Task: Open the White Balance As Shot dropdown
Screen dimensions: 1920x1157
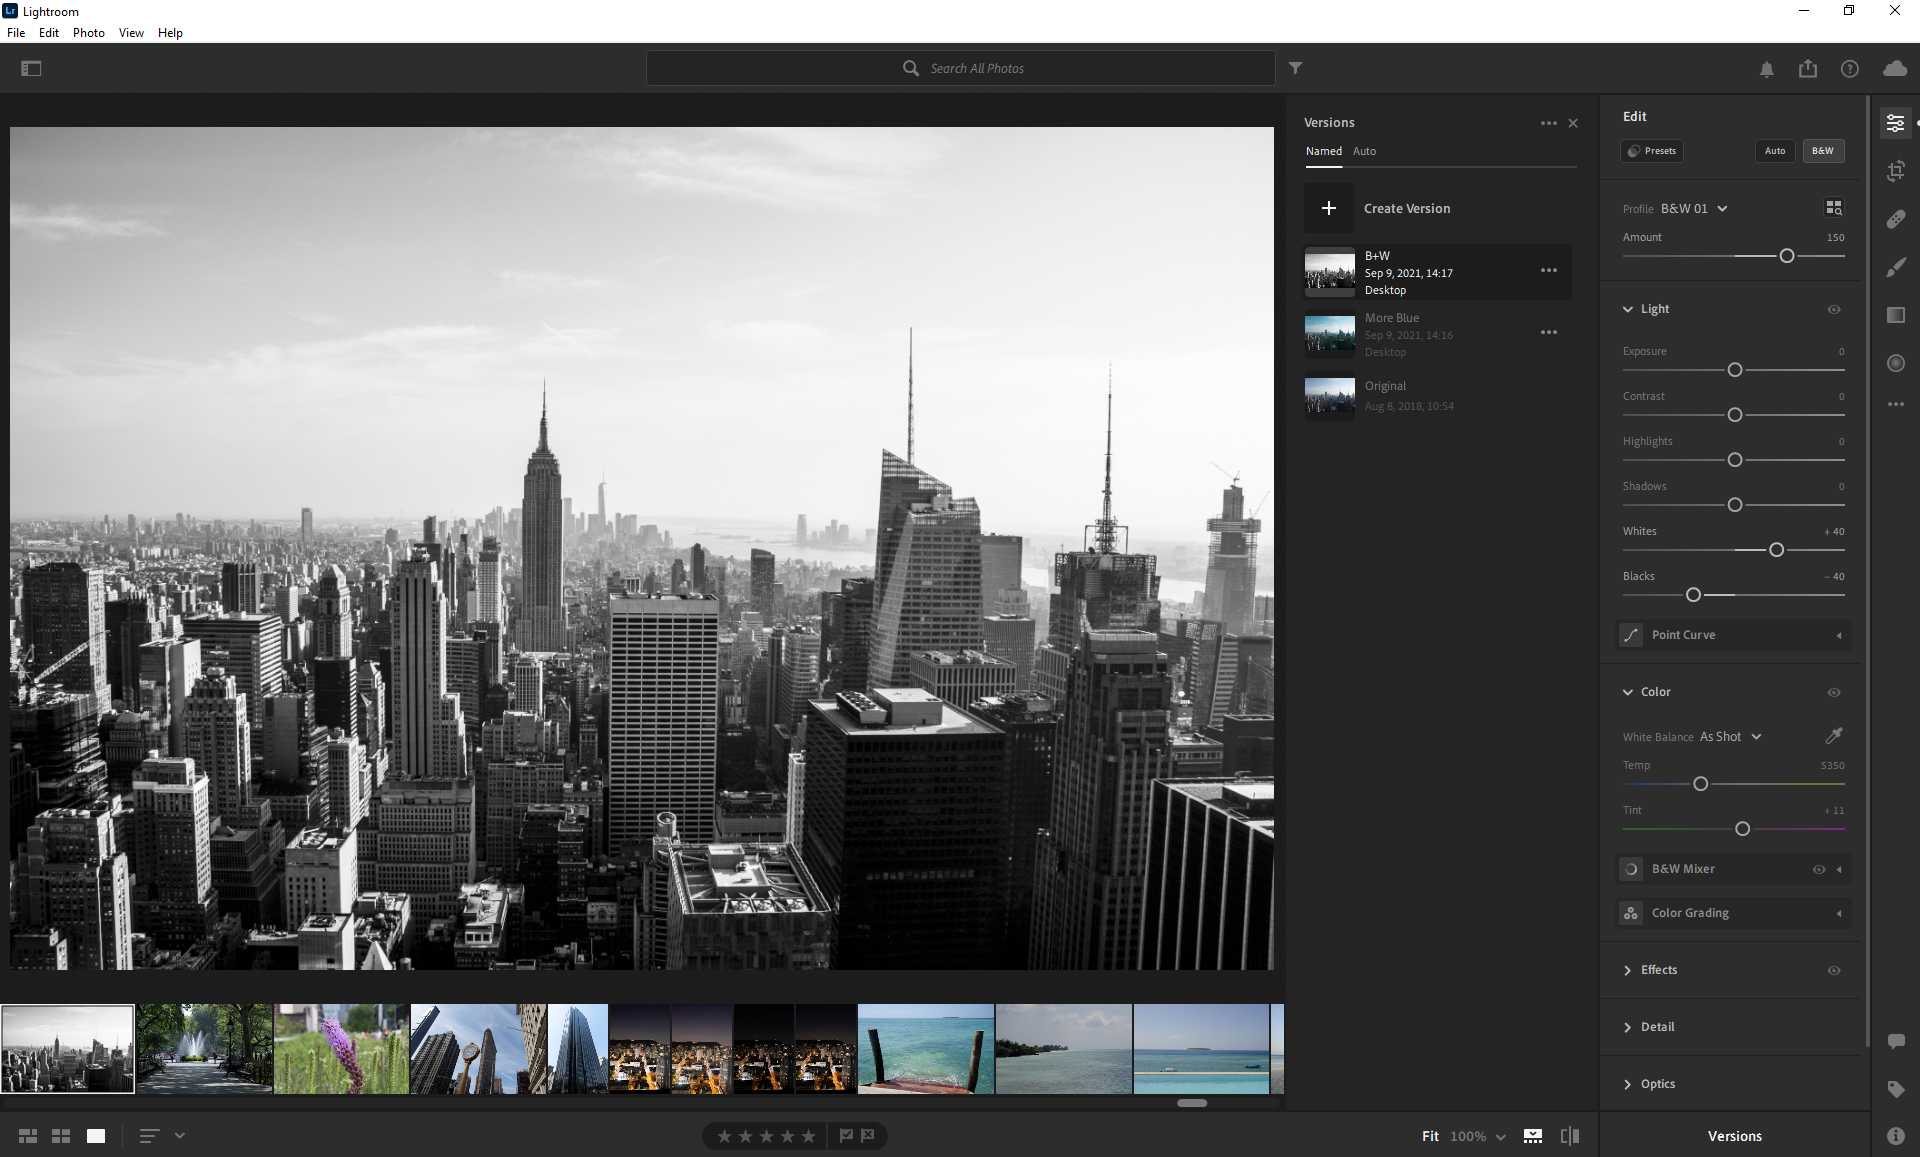Action: pyautogui.click(x=1728, y=736)
